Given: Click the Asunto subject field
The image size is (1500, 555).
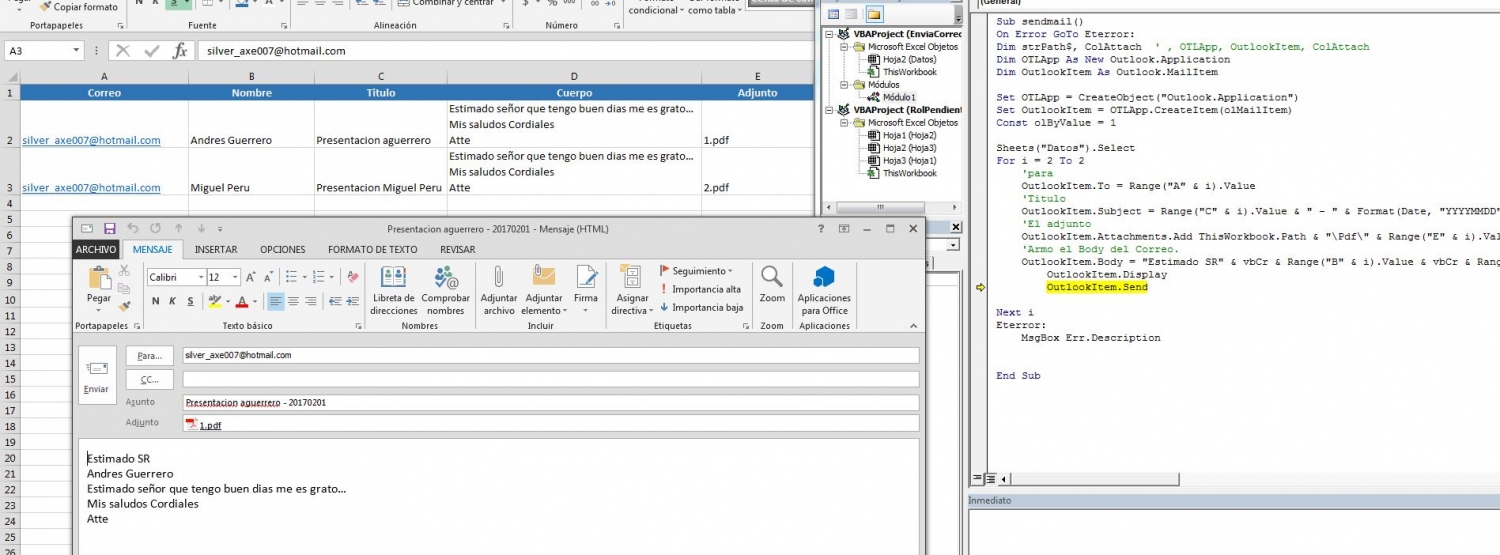Looking at the screenshot, I should [x=550, y=403].
